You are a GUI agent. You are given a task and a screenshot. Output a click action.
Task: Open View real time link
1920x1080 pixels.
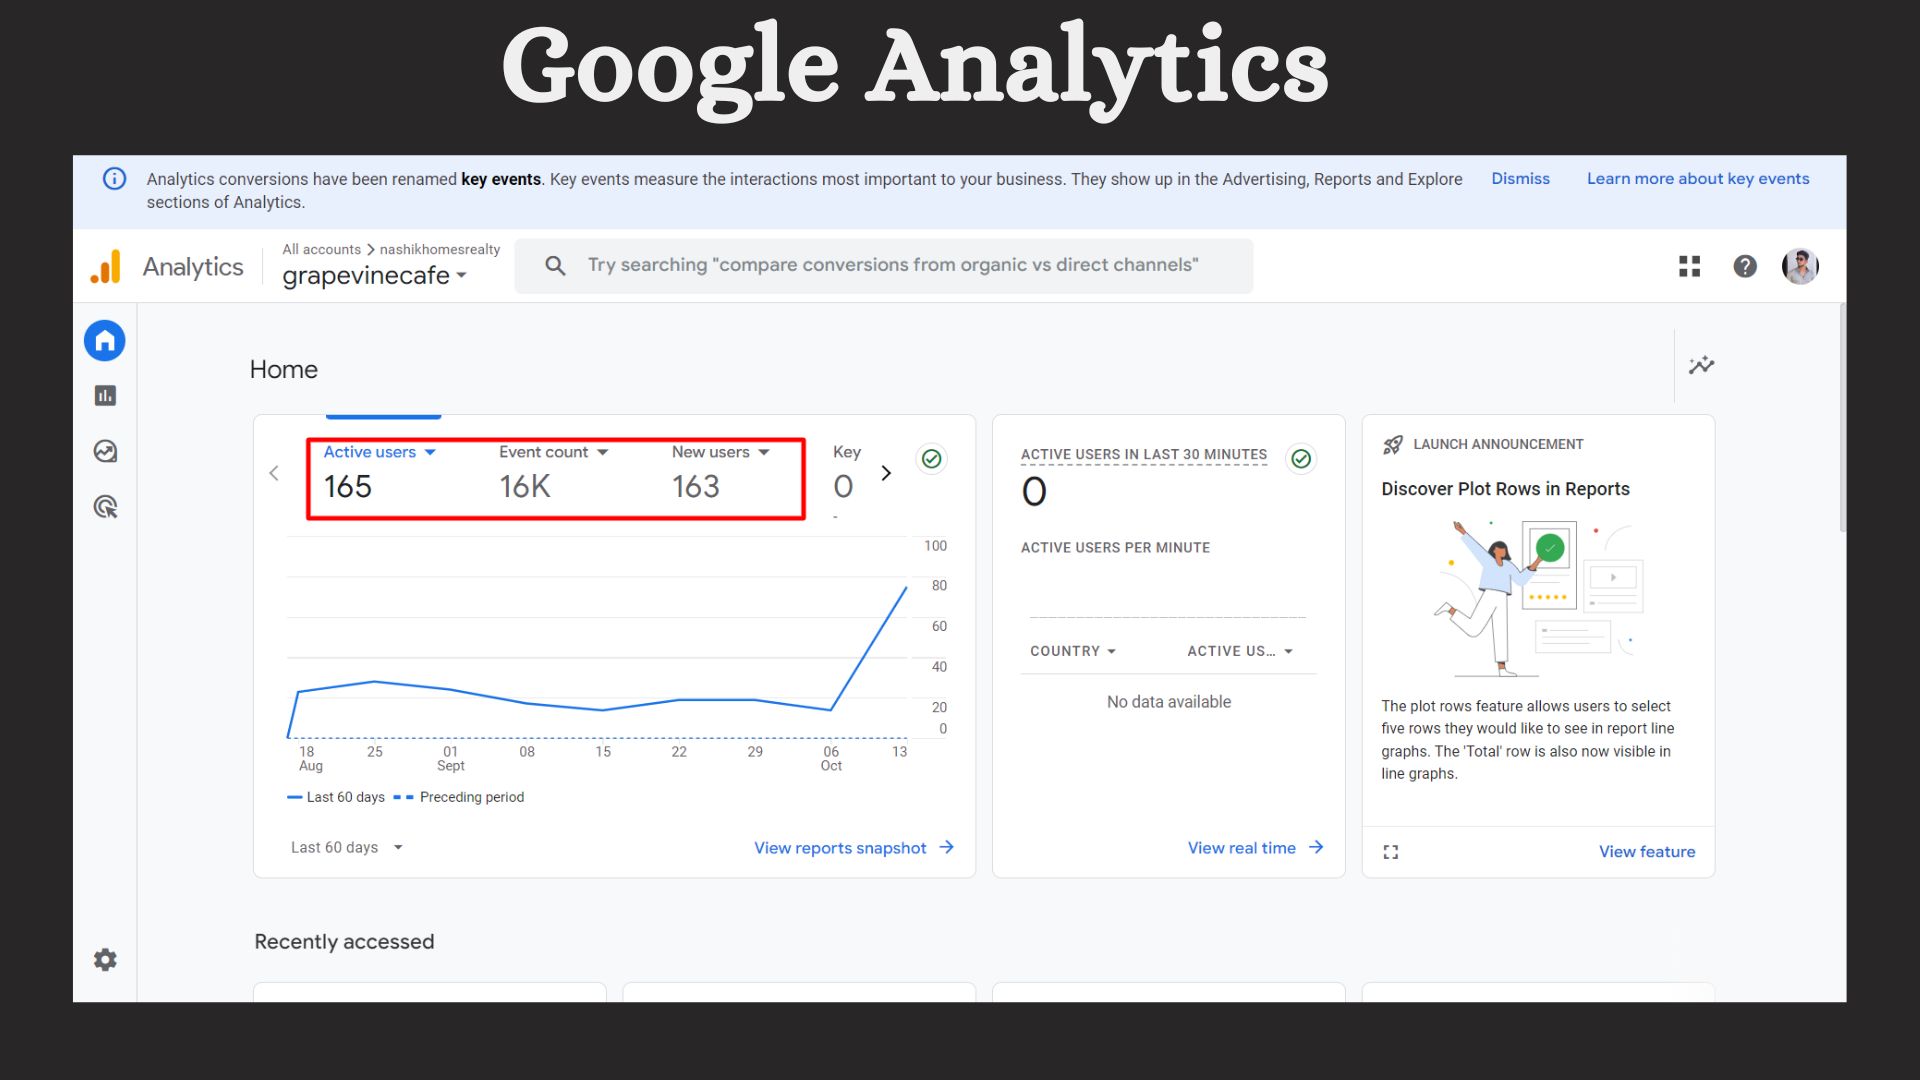point(1256,848)
